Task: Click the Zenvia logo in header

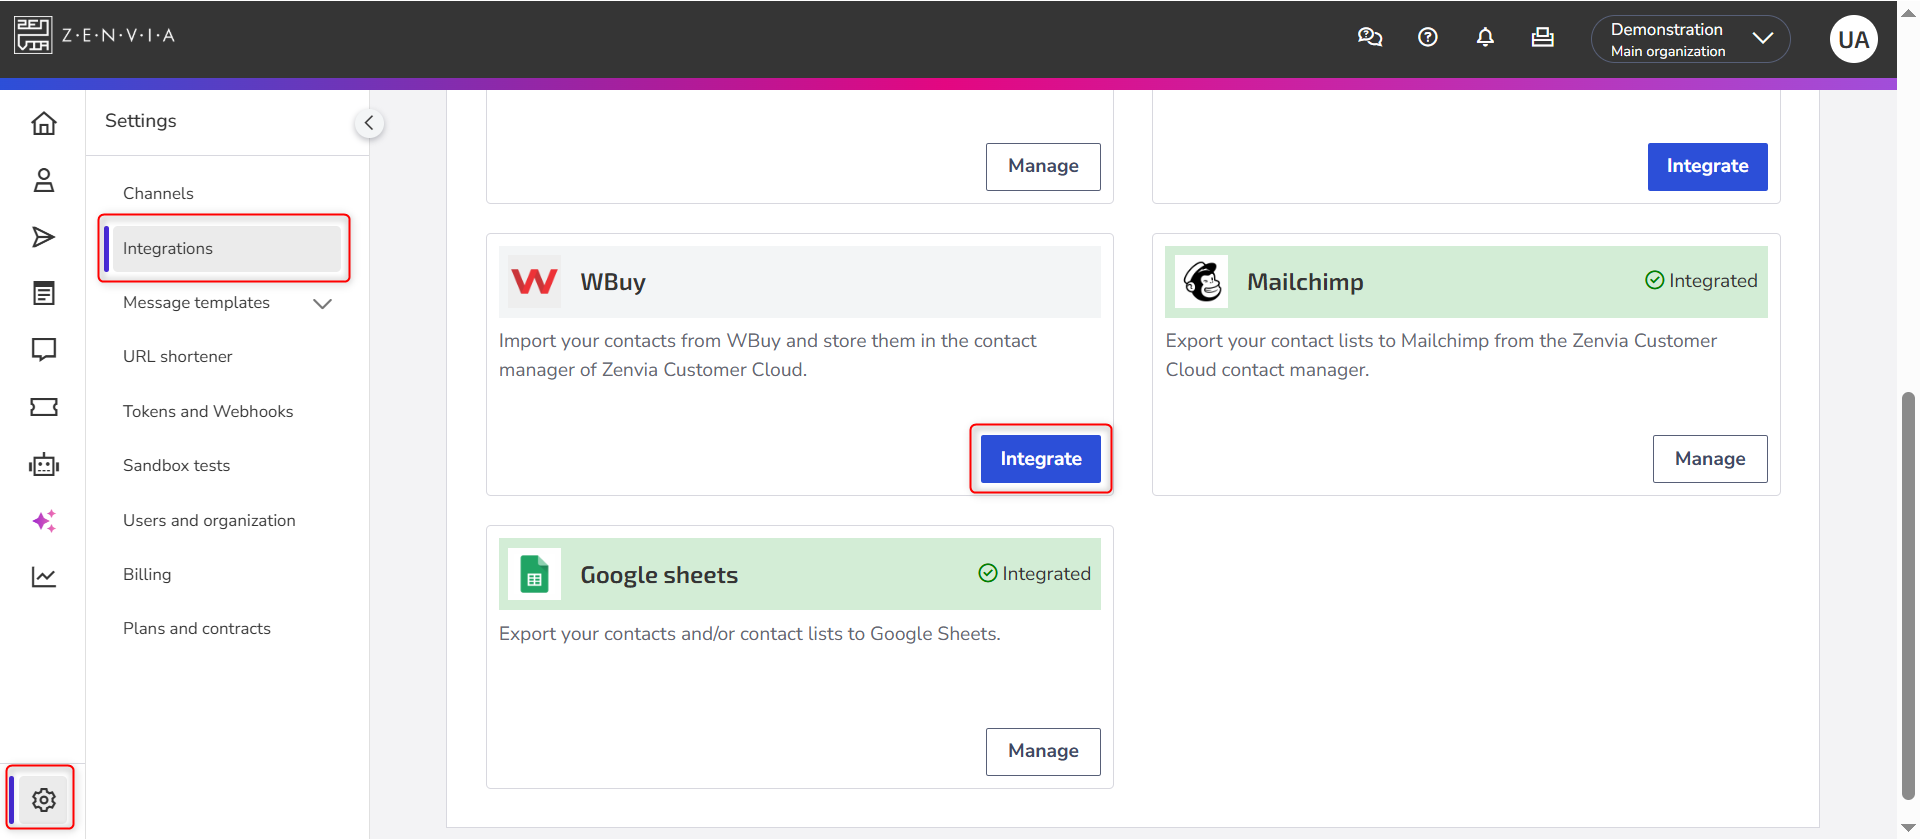Action: 95,35
